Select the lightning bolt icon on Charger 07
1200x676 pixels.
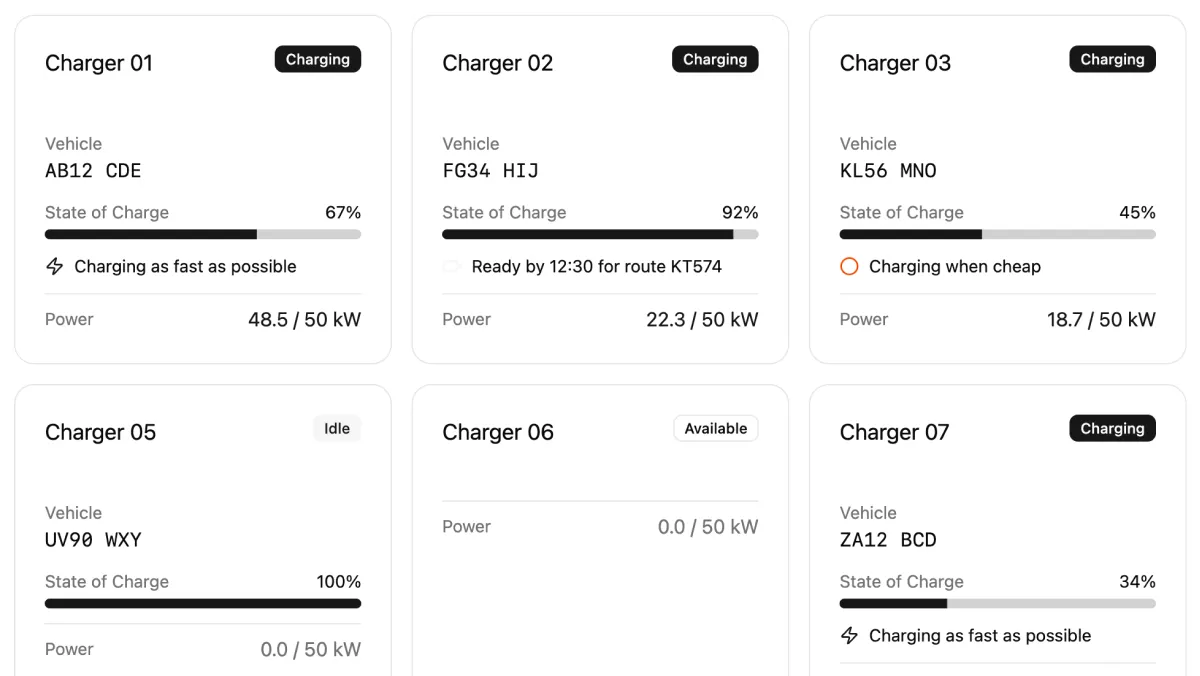[x=851, y=635]
